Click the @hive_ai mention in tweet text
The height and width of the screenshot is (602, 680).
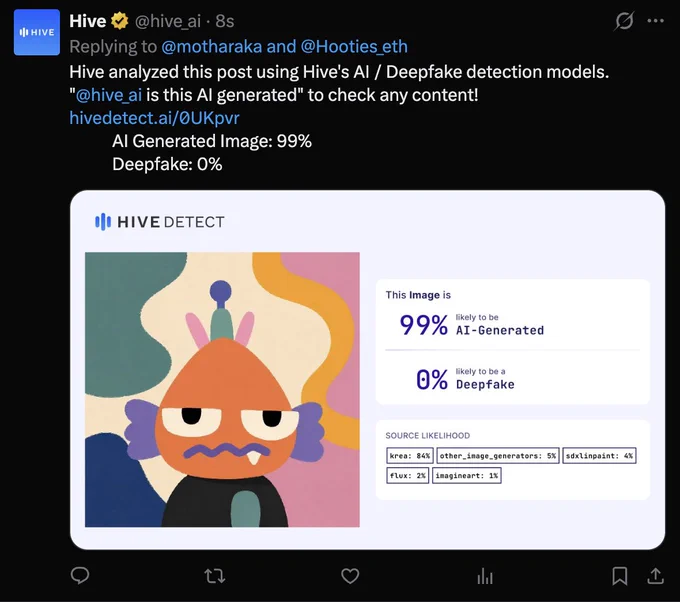109,95
